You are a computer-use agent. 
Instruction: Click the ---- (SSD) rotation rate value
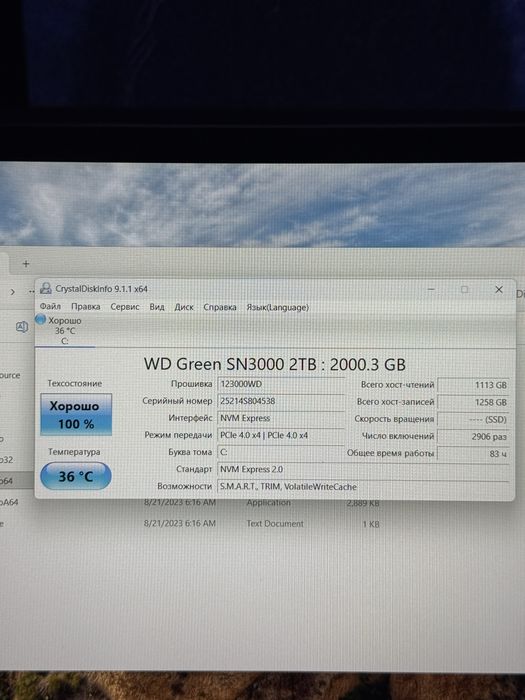473,420
